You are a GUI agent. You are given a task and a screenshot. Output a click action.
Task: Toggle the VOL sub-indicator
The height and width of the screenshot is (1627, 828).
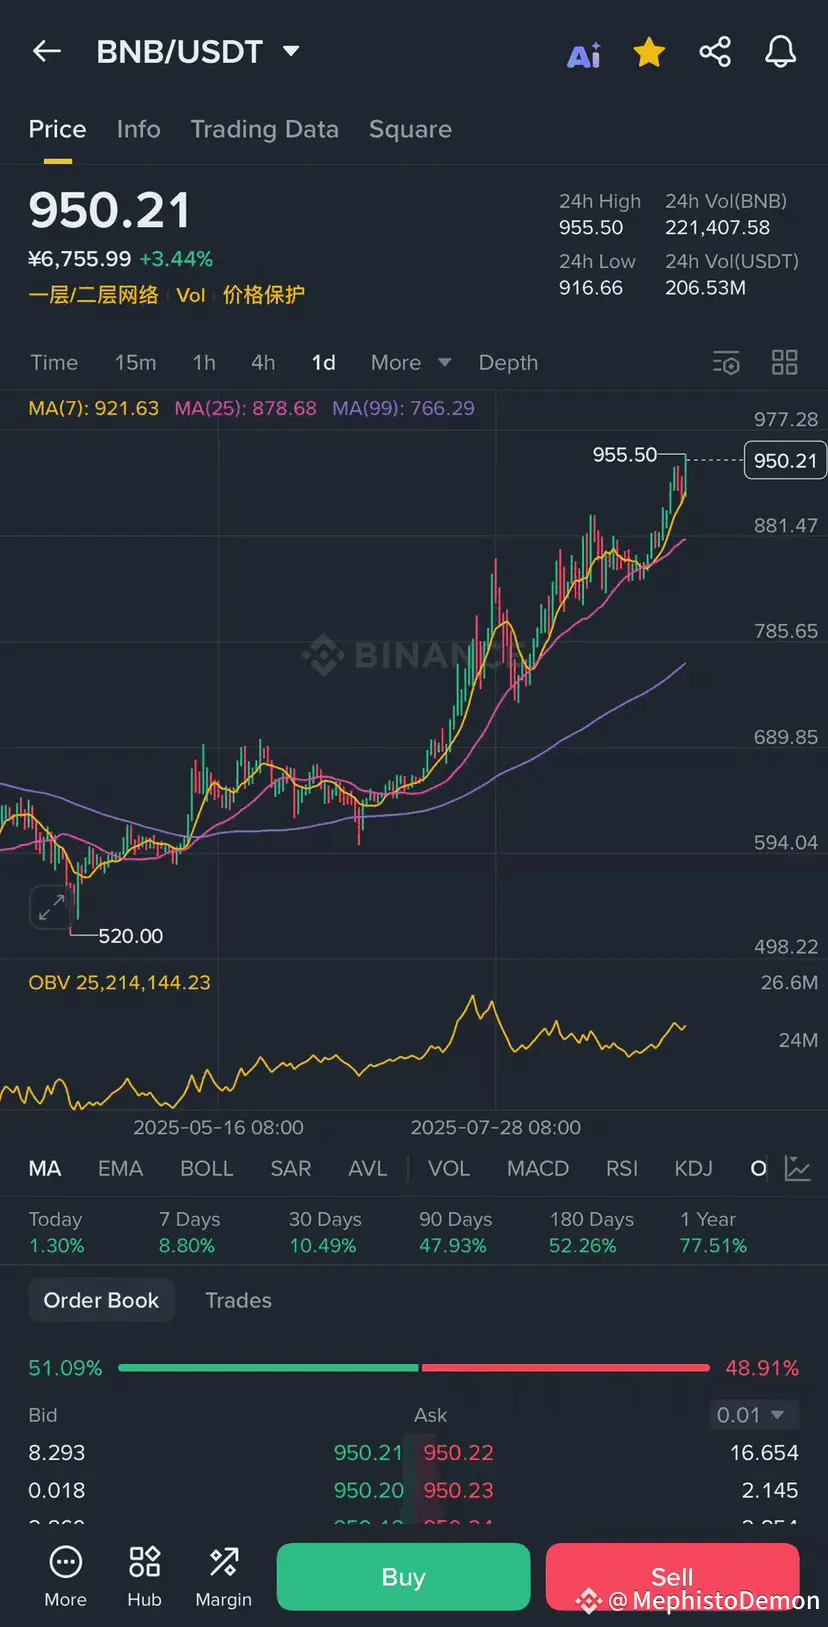[x=448, y=1168]
